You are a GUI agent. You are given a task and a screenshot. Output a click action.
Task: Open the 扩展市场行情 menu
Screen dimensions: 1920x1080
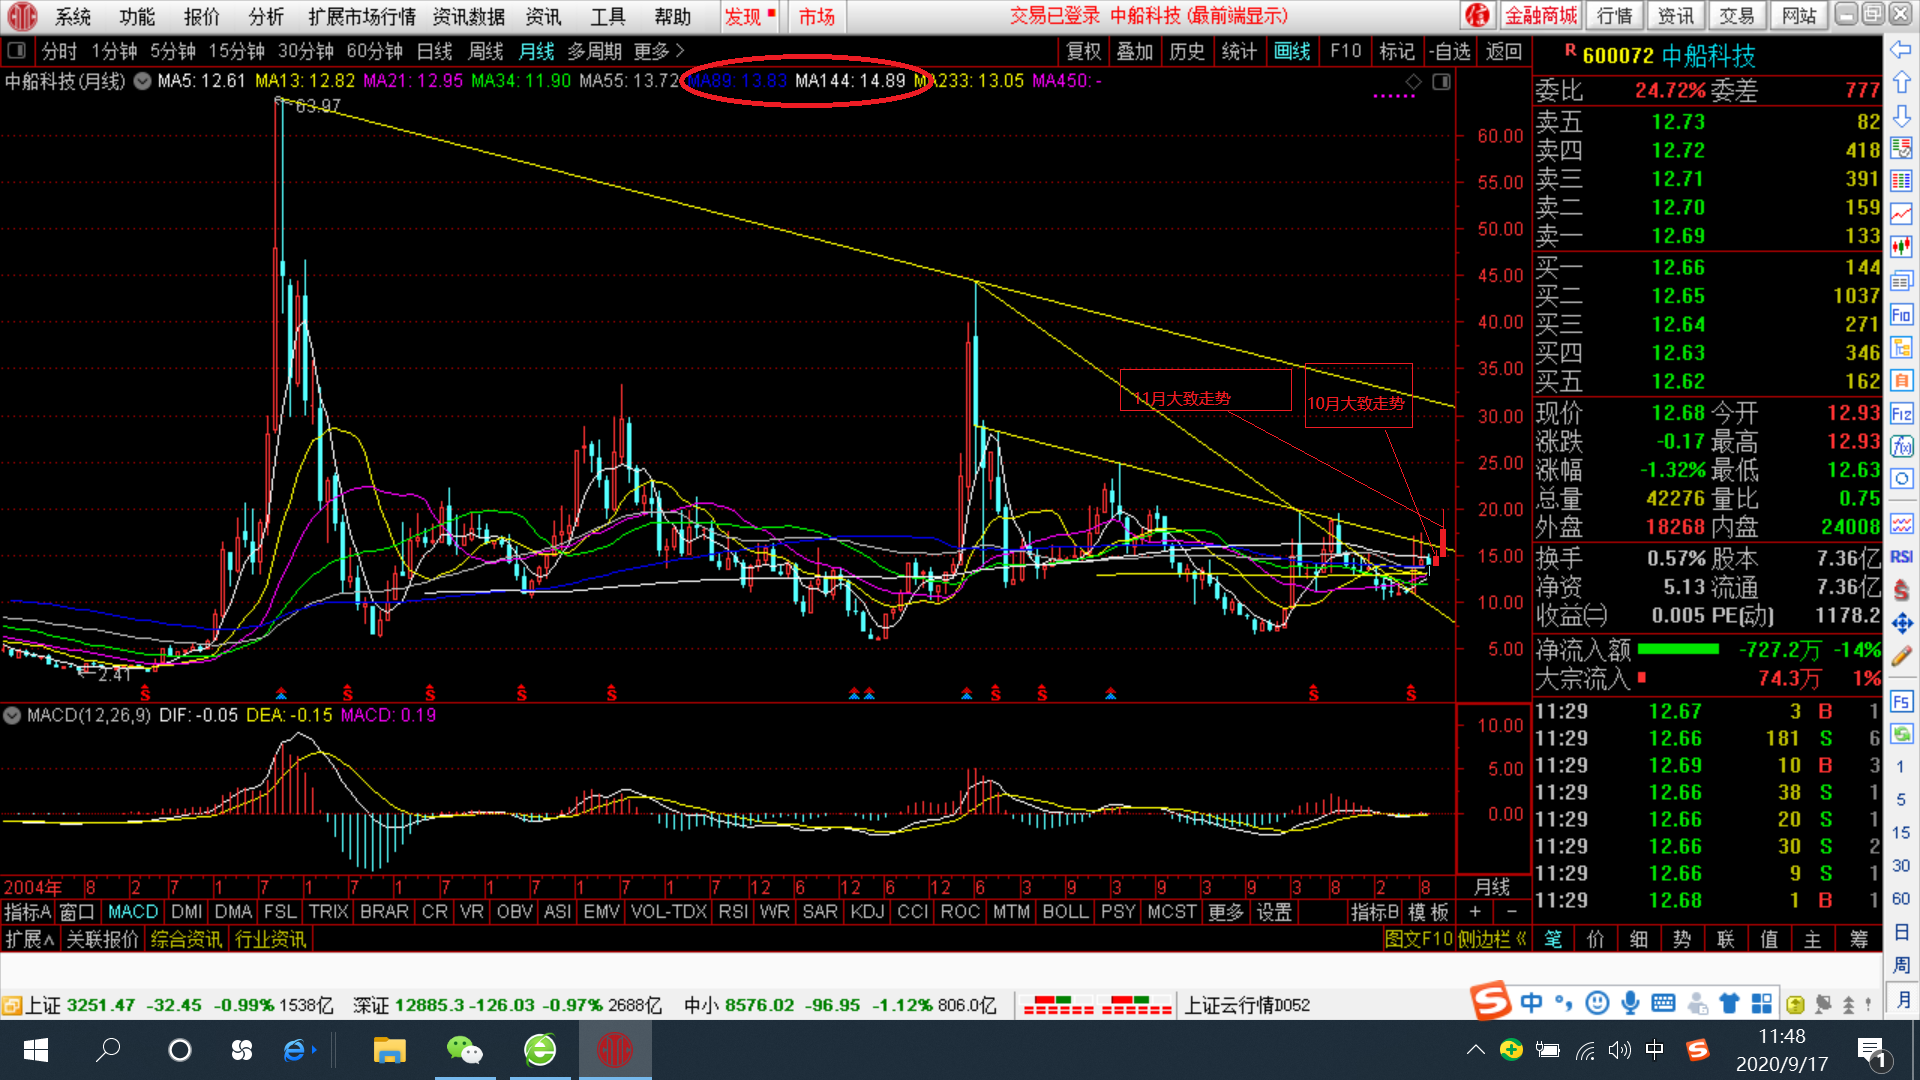[x=362, y=16]
